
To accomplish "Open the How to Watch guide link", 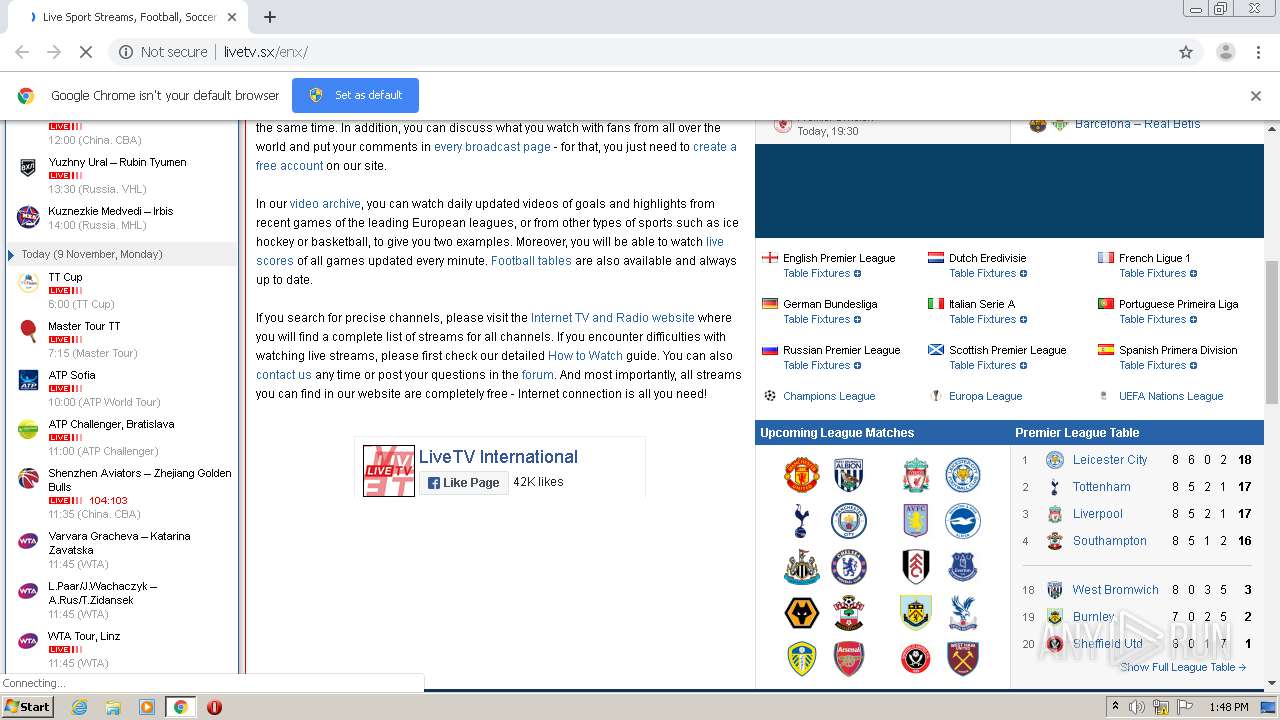I will [x=585, y=356].
